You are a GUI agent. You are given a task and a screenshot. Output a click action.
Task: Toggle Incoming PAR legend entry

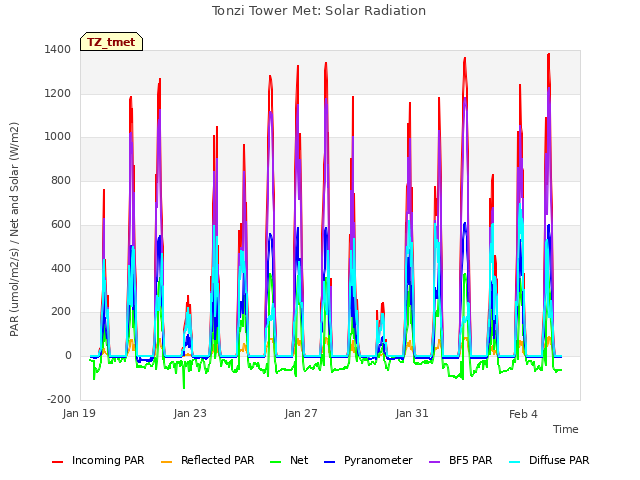tap(98, 460)
